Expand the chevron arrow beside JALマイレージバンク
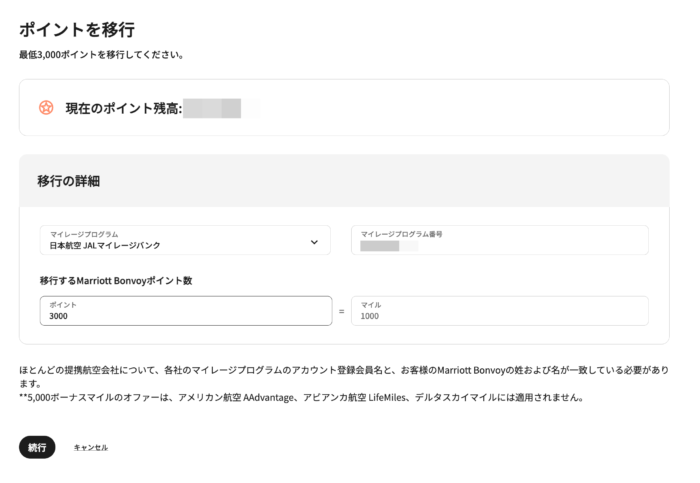700x483 pixels. pyautogui.click(x=314, y=242)
